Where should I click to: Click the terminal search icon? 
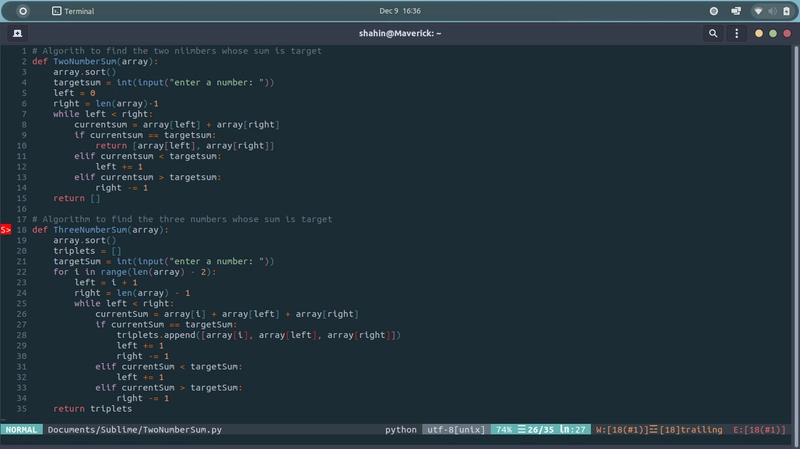coord(714,33)
